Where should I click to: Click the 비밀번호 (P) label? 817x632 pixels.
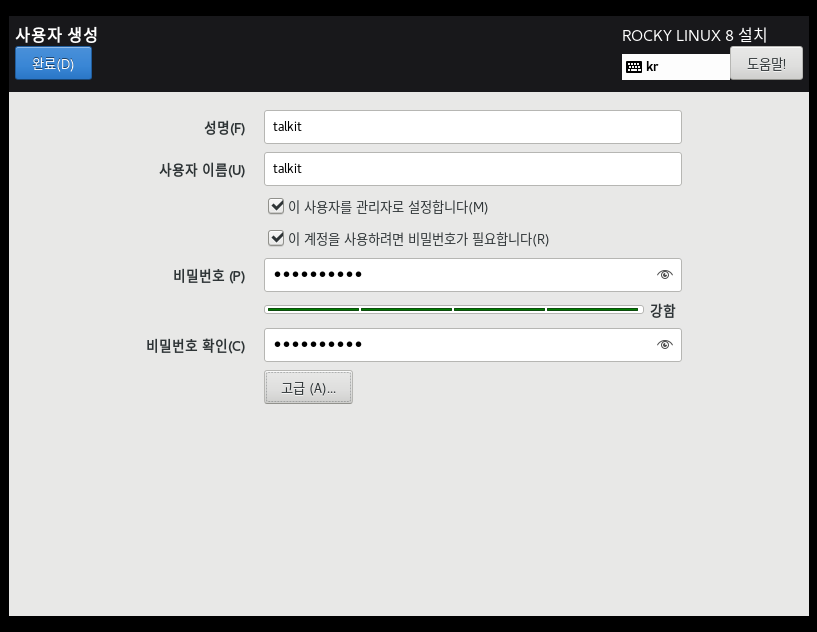point(209,276)
